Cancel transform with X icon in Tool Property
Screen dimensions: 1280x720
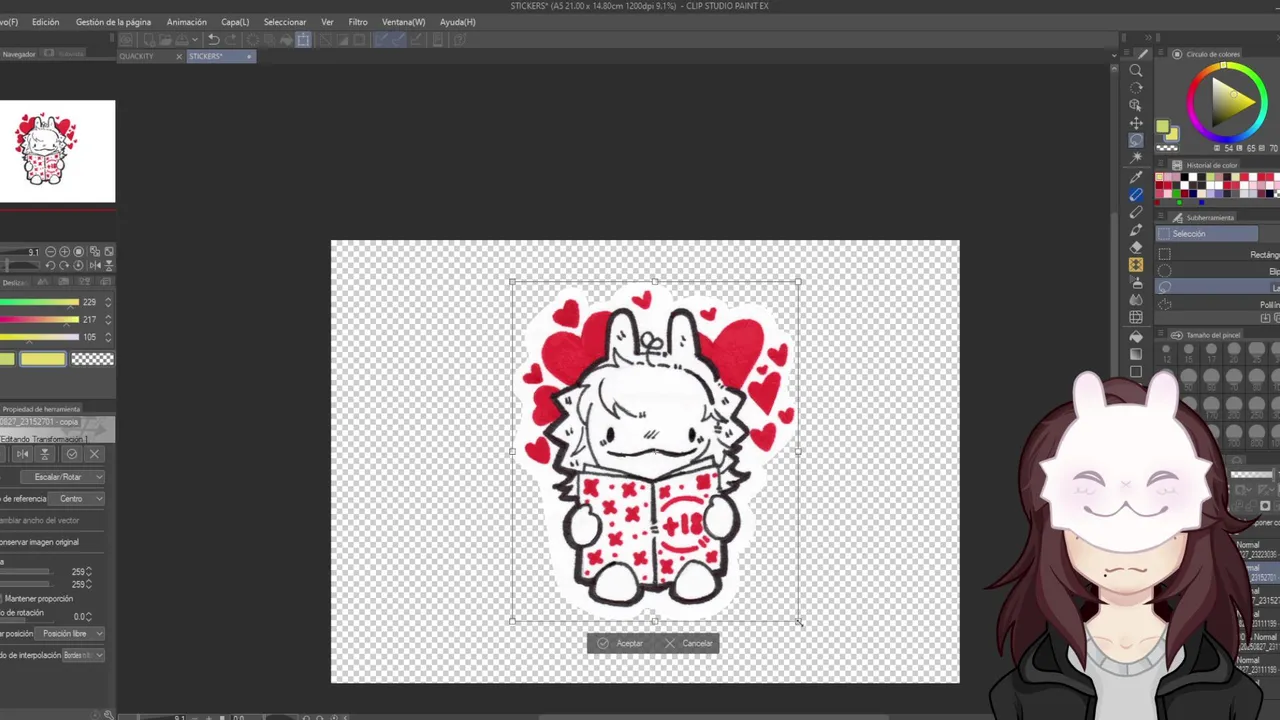click(x=94, y=454)
